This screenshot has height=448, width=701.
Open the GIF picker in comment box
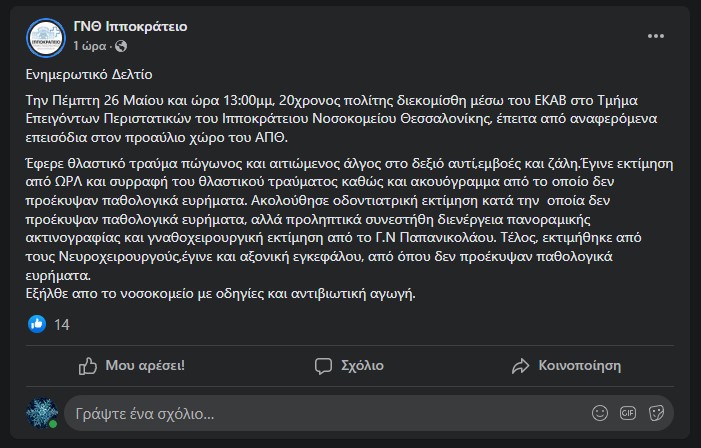628,413
